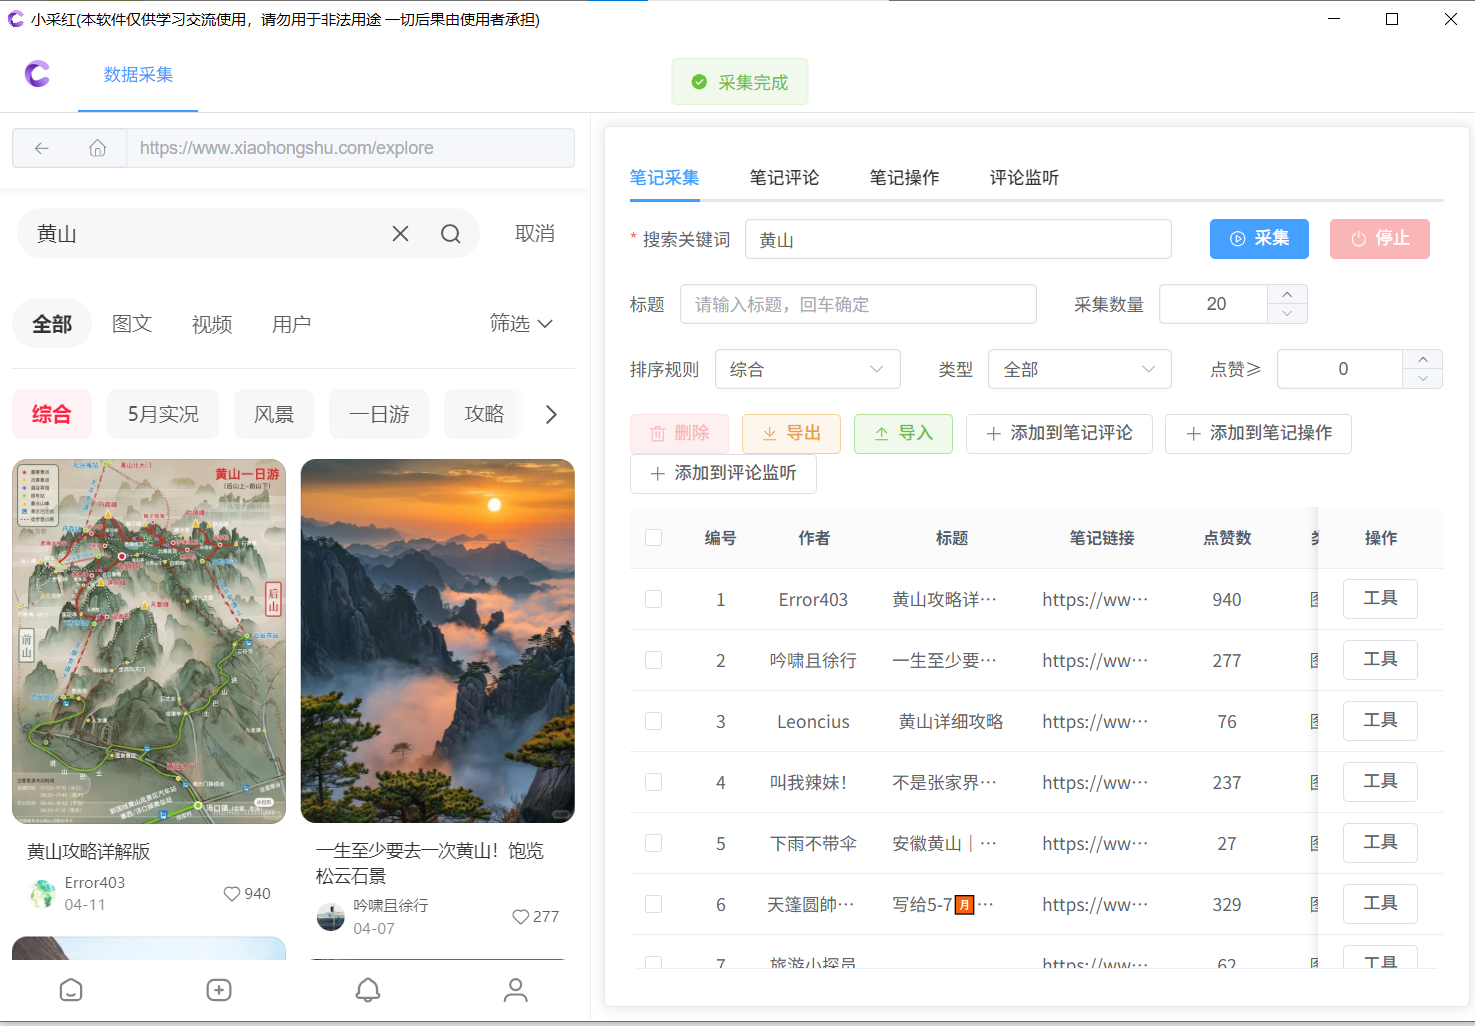The image size is (1475, 1026).
Task: Click 取消 next to search box
Action: tap(535, 233)
